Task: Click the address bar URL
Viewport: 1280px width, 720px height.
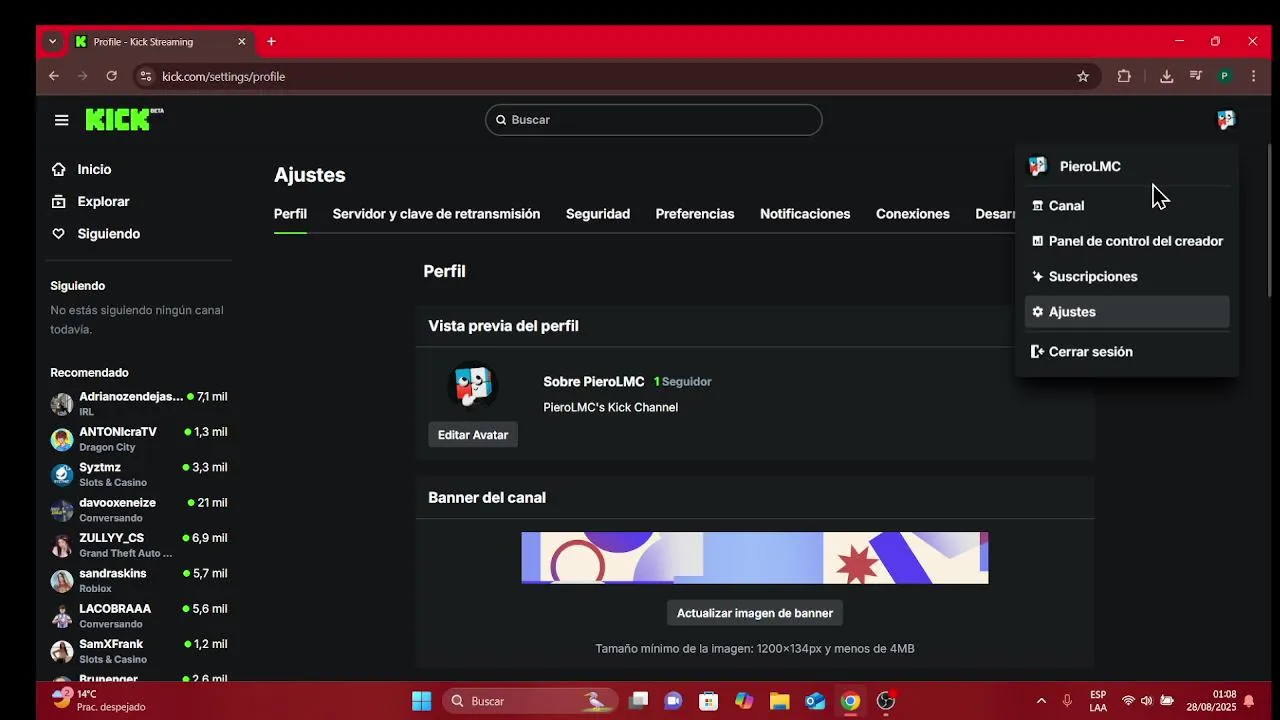Action: pos(224,76)
